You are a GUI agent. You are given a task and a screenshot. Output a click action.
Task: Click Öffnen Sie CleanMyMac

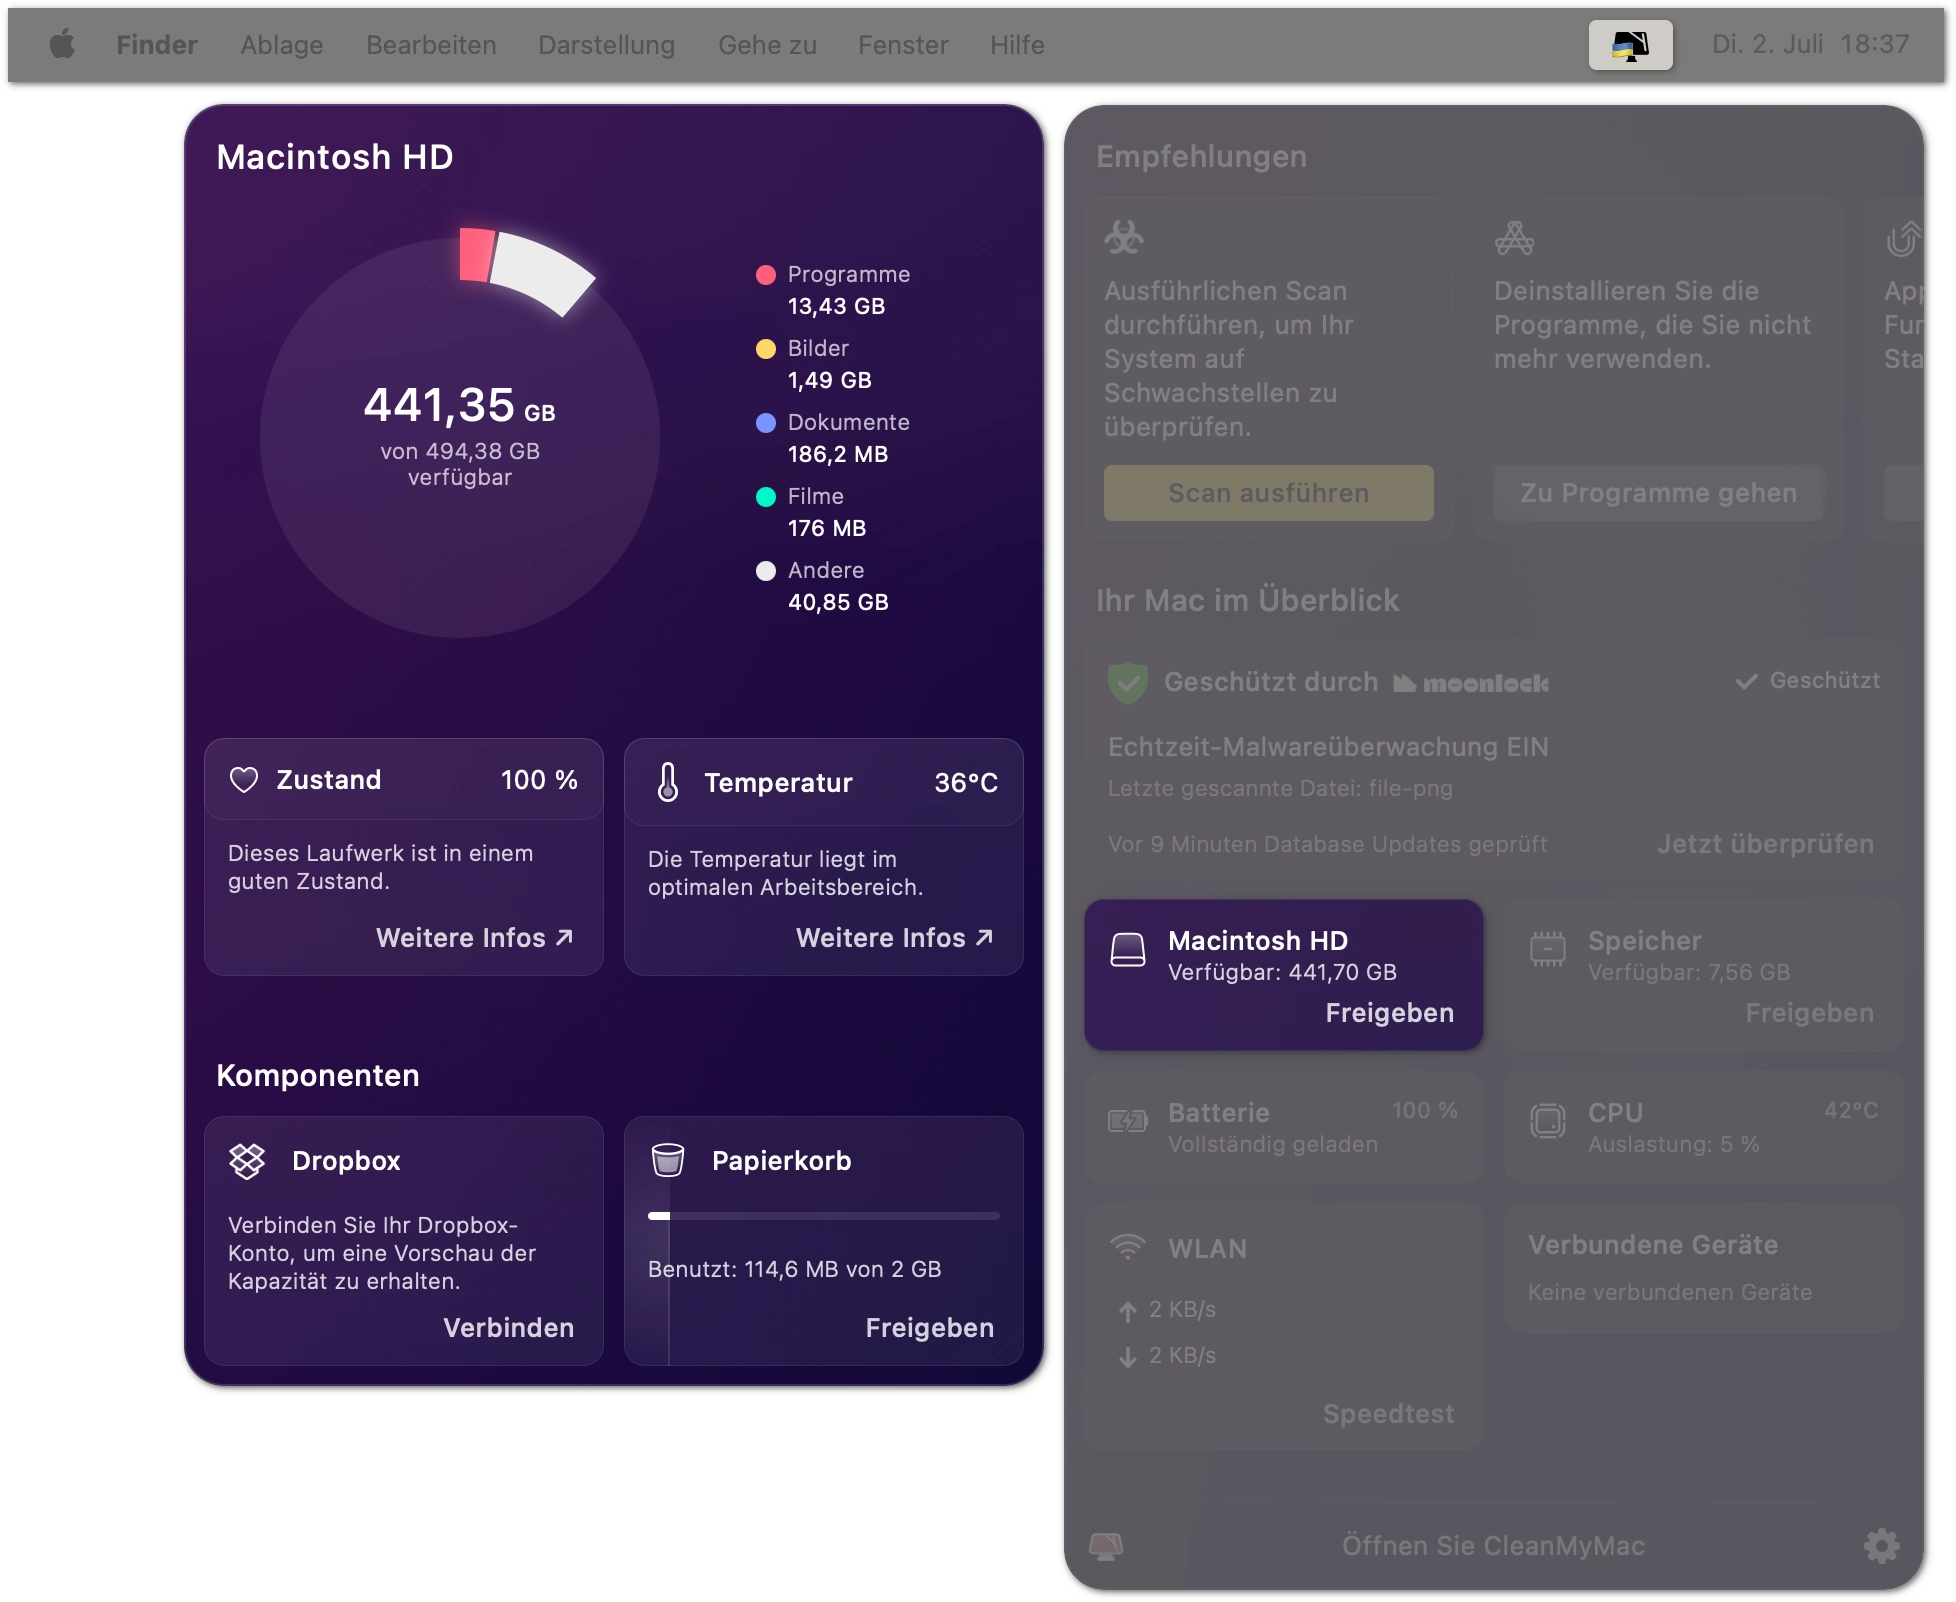(x=1494, y=1546)
